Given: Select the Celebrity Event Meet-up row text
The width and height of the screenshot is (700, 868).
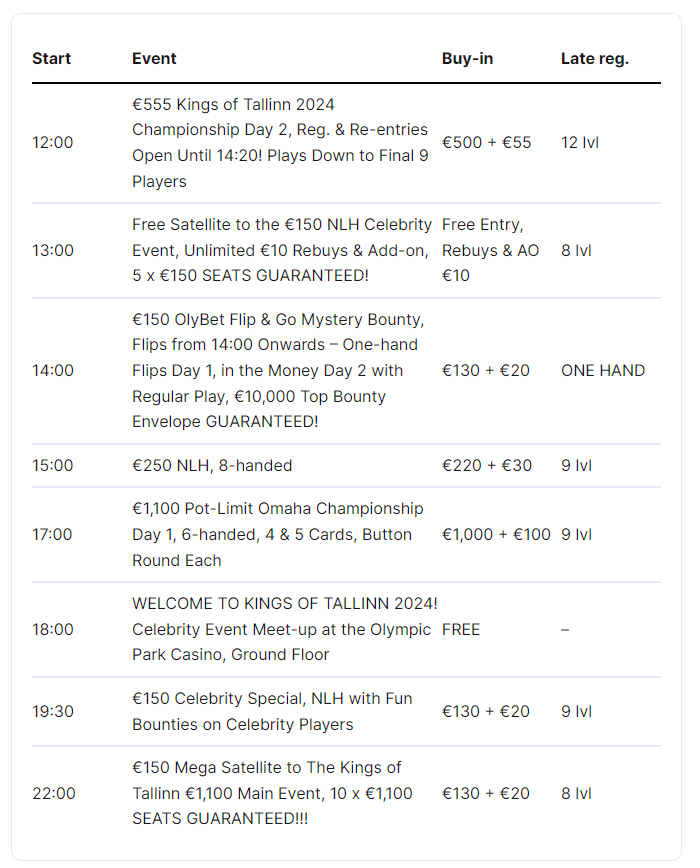Looking at the screenshot, I should [x=284, y=629].
